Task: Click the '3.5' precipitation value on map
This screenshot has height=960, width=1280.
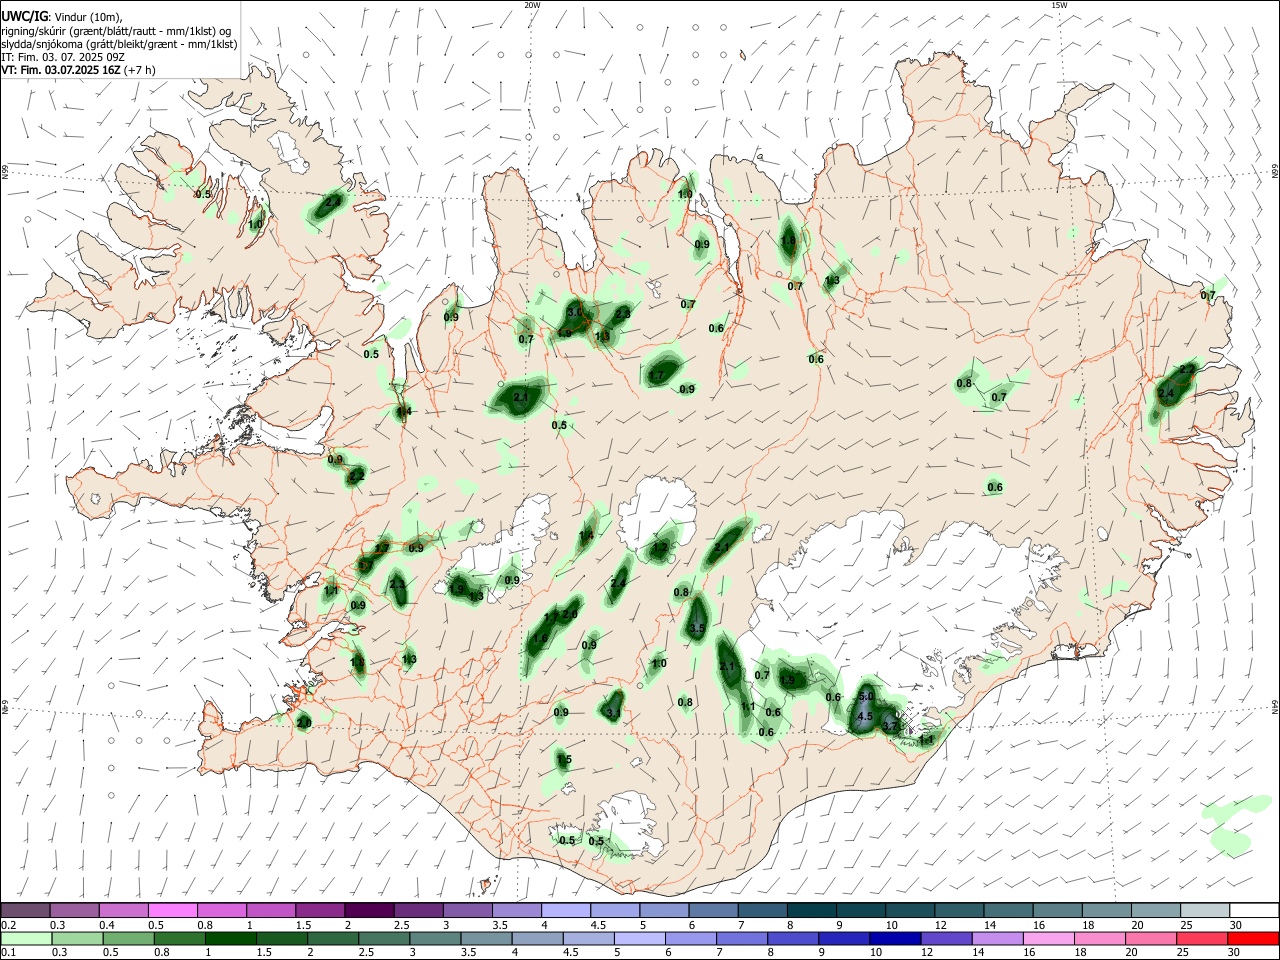Action: (697, 629)
